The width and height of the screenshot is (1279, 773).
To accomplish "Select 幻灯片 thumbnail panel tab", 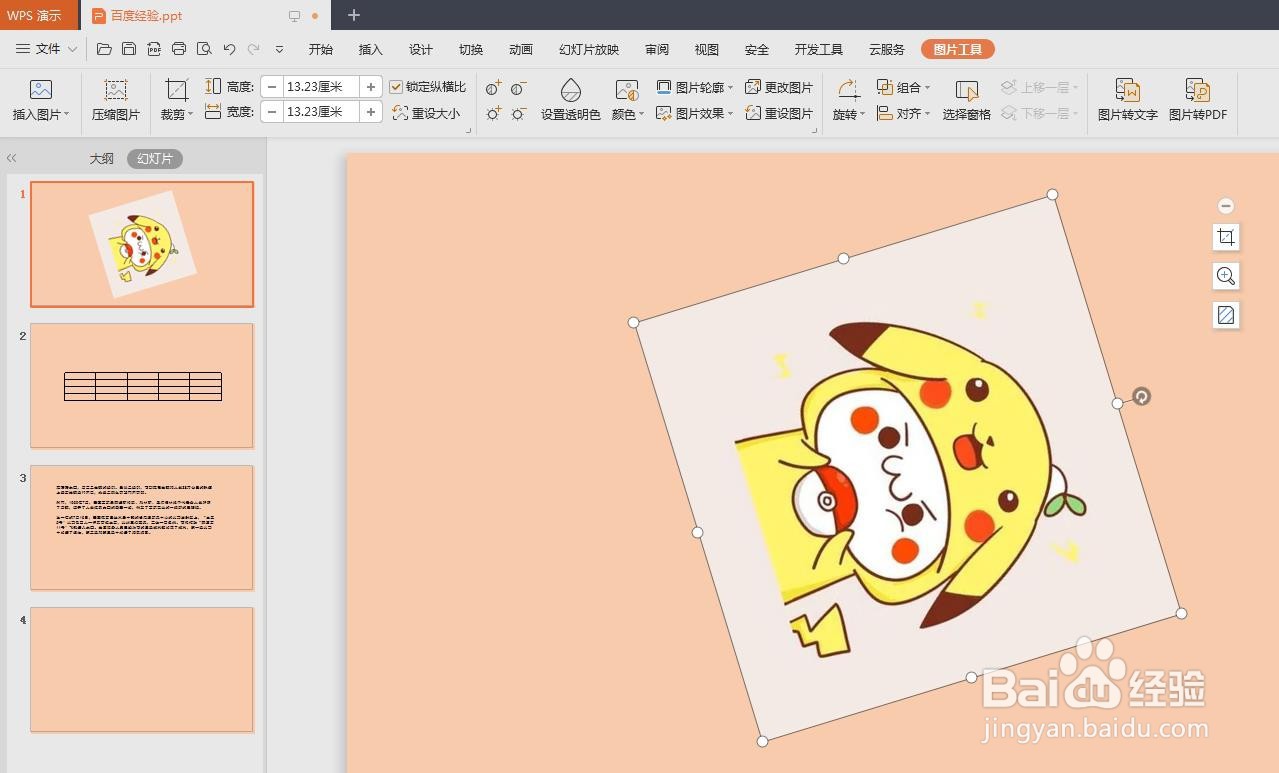I will [x=155, y=158].
